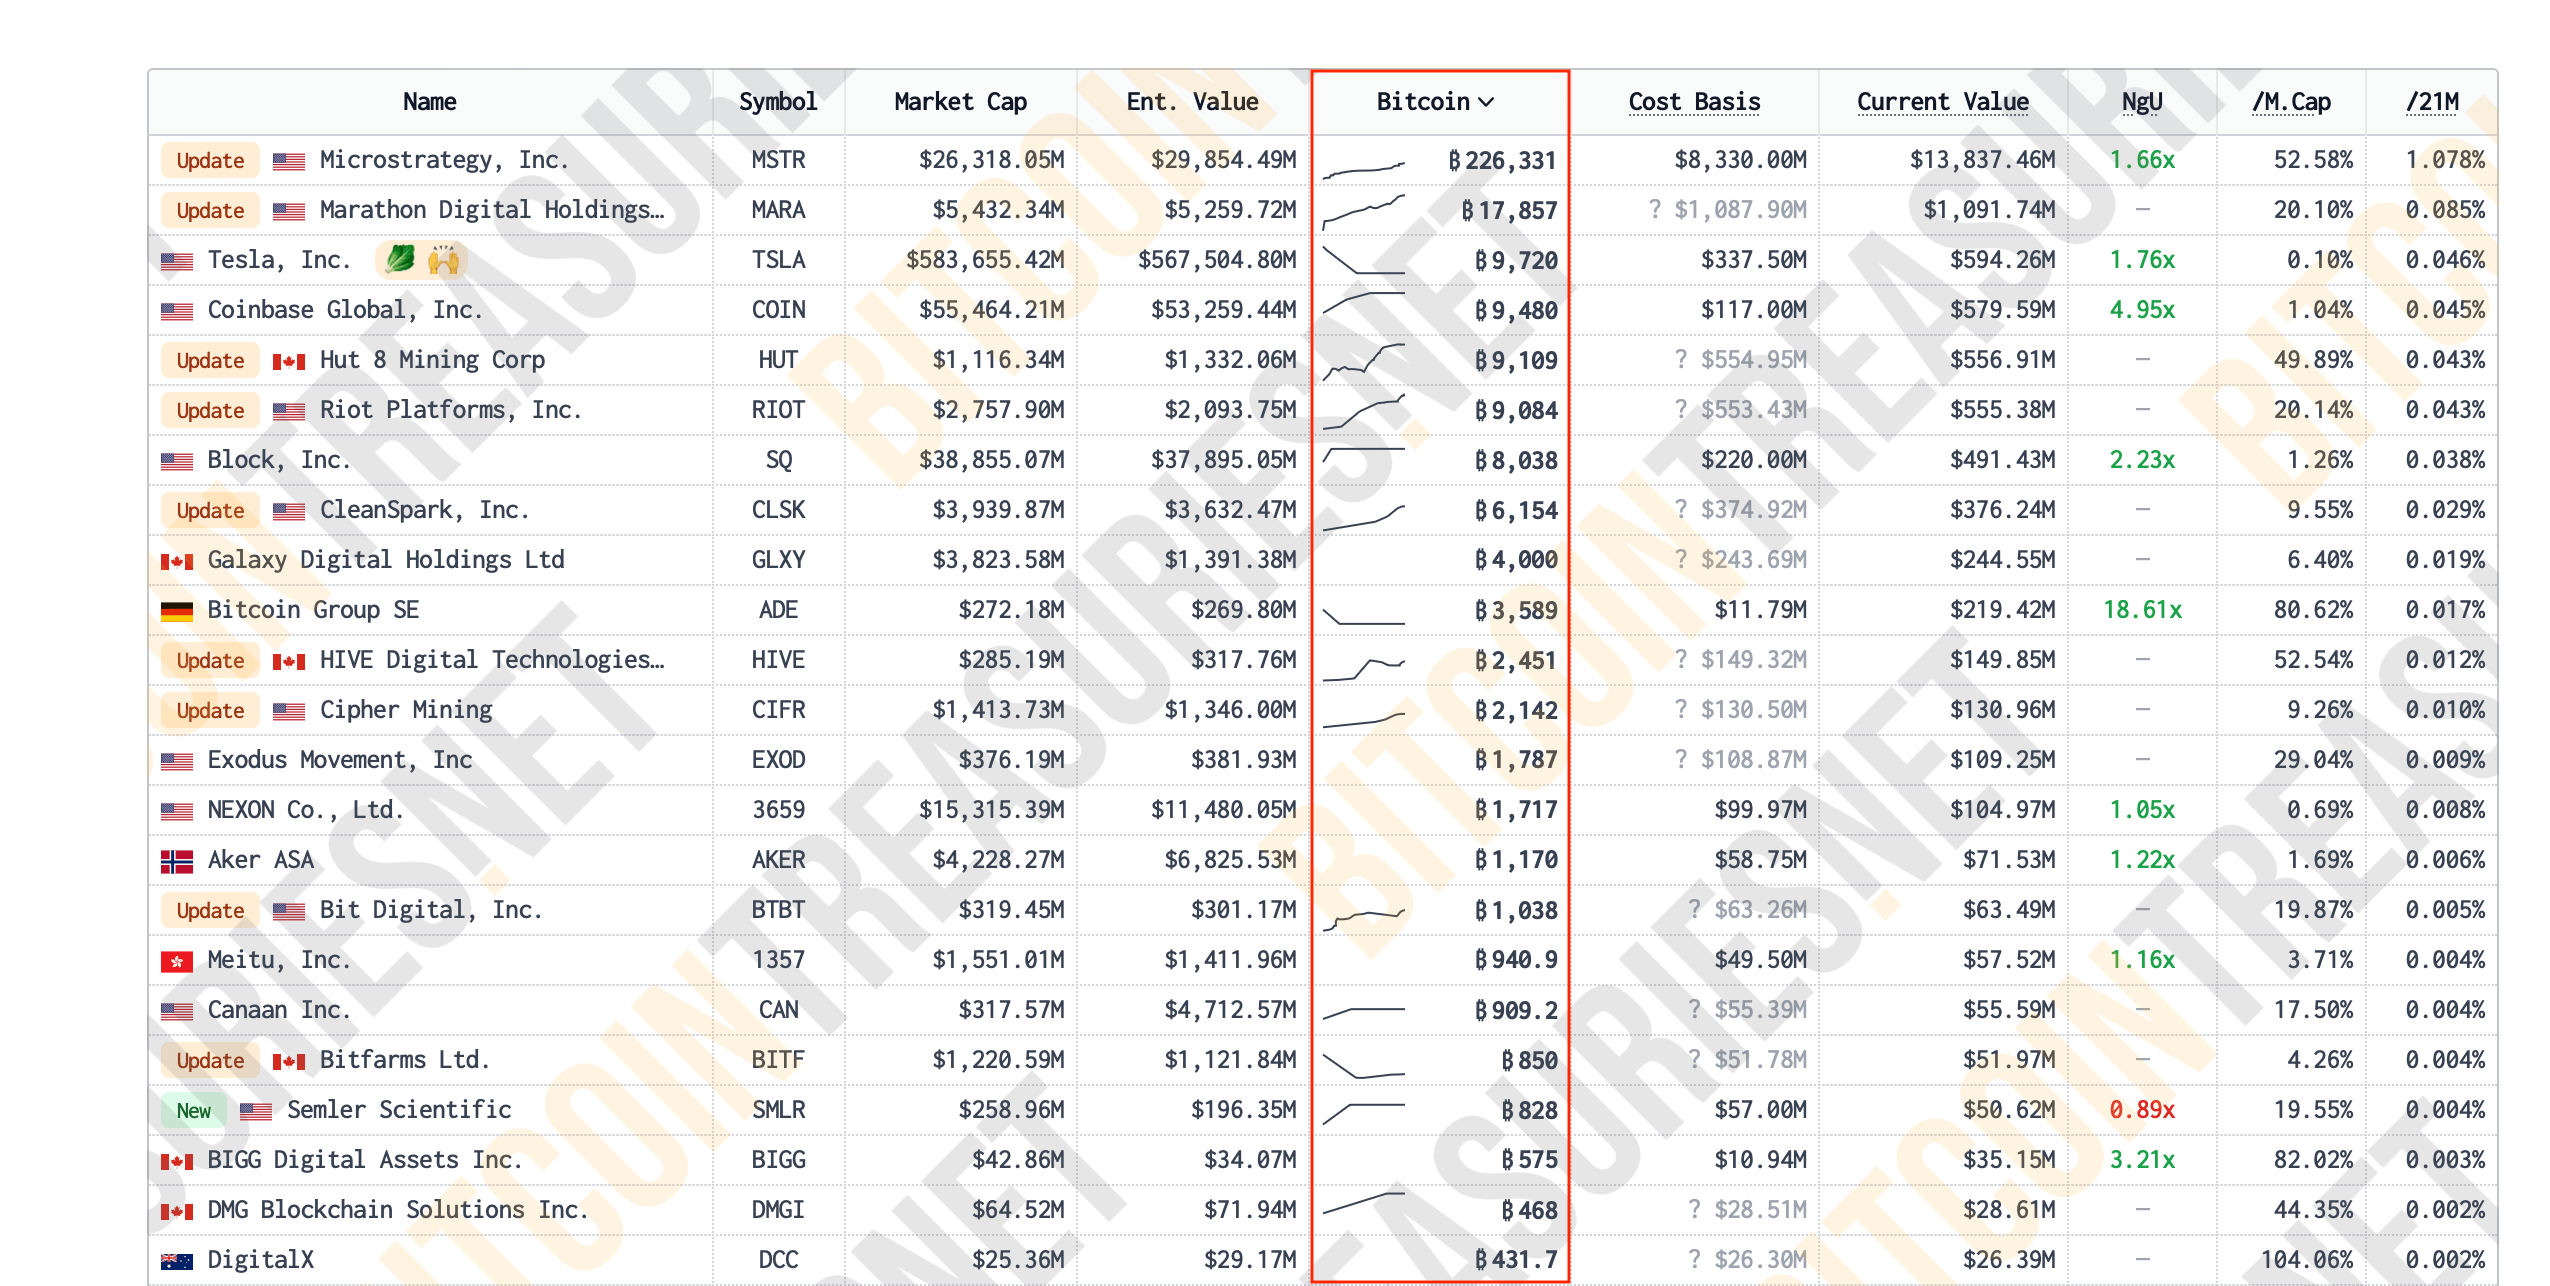This screenshot has width=2550, height=1286.
Task: Click the GLXY ticker symbol
Action: tap(777, 560)
